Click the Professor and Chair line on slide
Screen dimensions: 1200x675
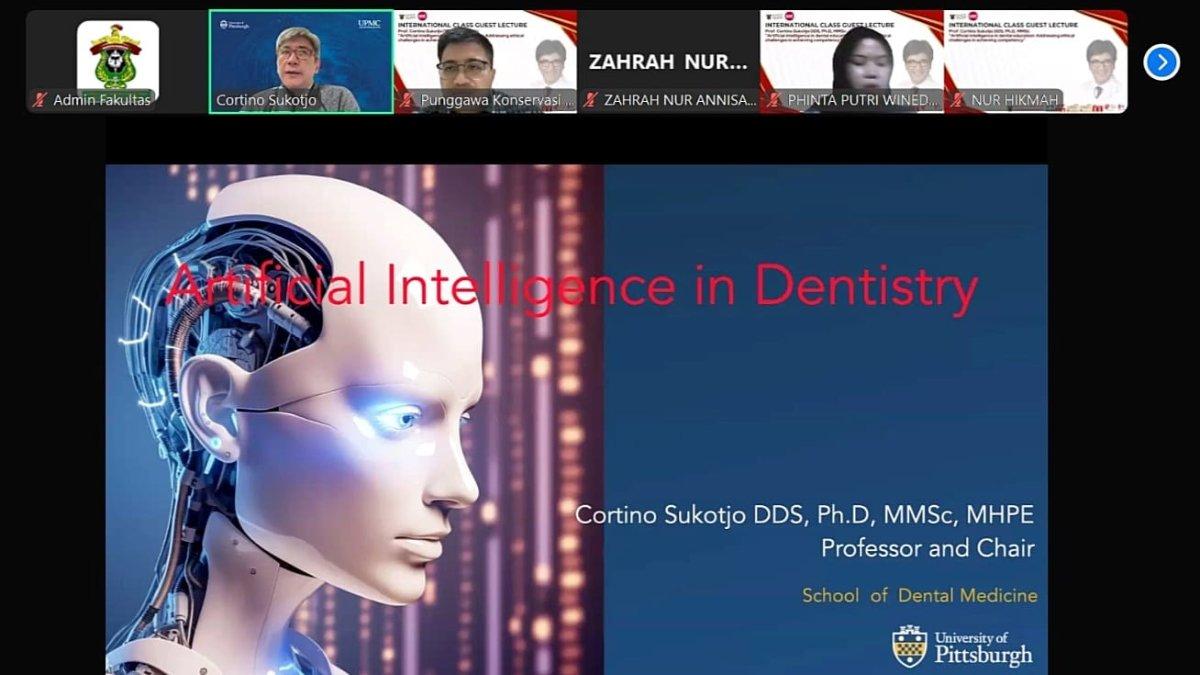(927, 548)
